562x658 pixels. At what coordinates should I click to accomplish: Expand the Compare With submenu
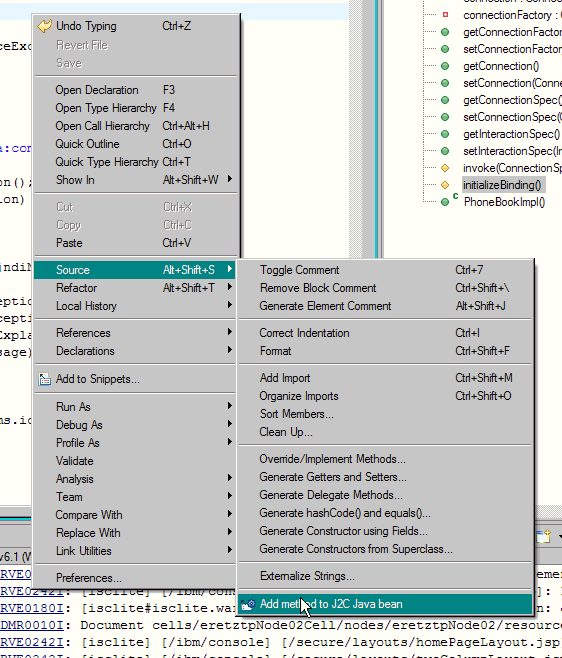pos(135,515)
